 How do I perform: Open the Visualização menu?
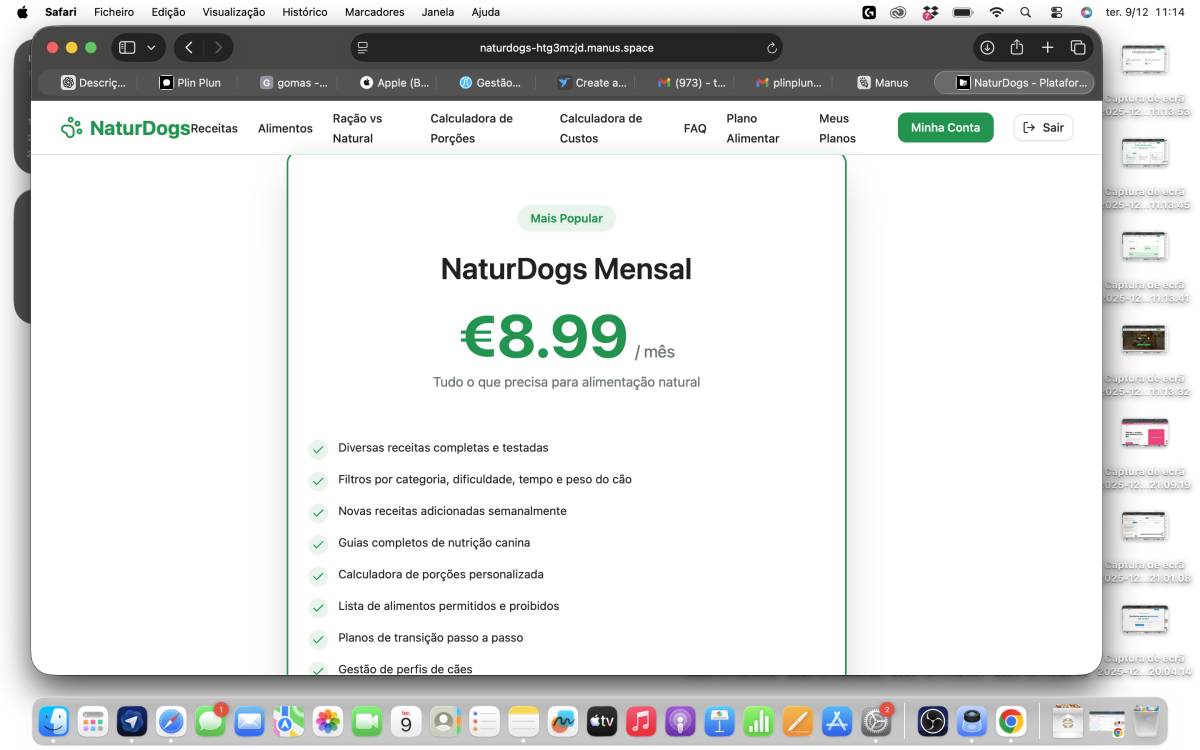234,12
